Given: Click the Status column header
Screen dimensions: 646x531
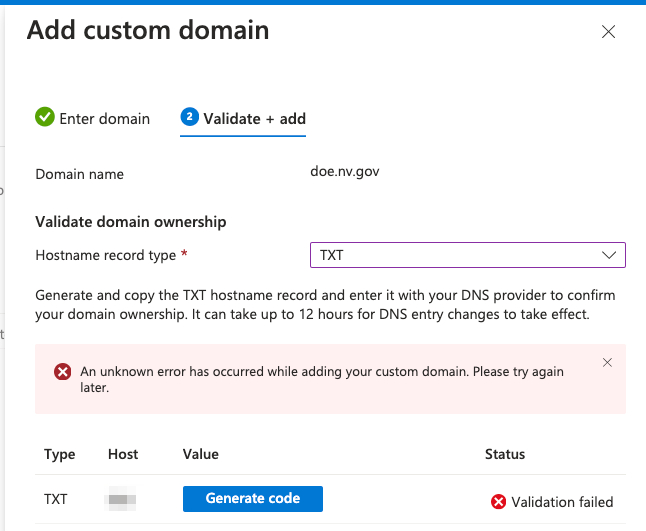Looking at the screenshot, I should click(x=505, y=454).
